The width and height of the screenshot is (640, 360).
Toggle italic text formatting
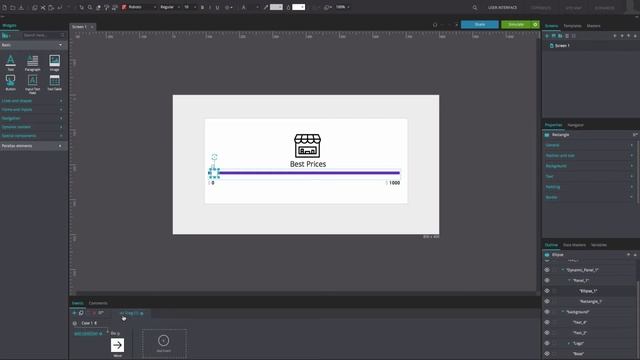[210, 7]
